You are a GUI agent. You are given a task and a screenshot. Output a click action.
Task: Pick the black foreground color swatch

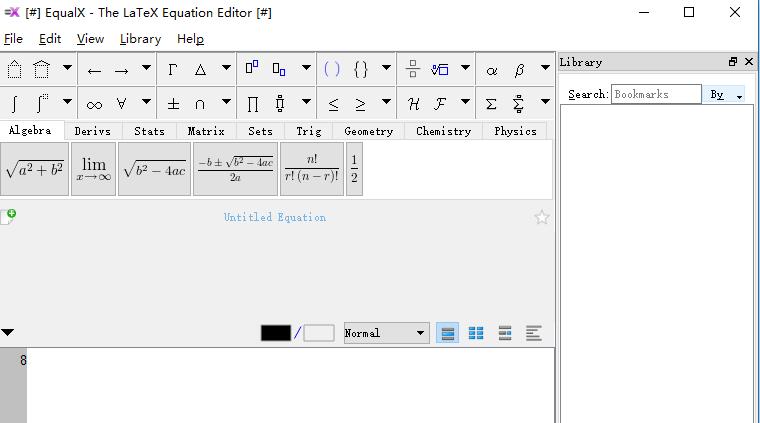[276, 333]
